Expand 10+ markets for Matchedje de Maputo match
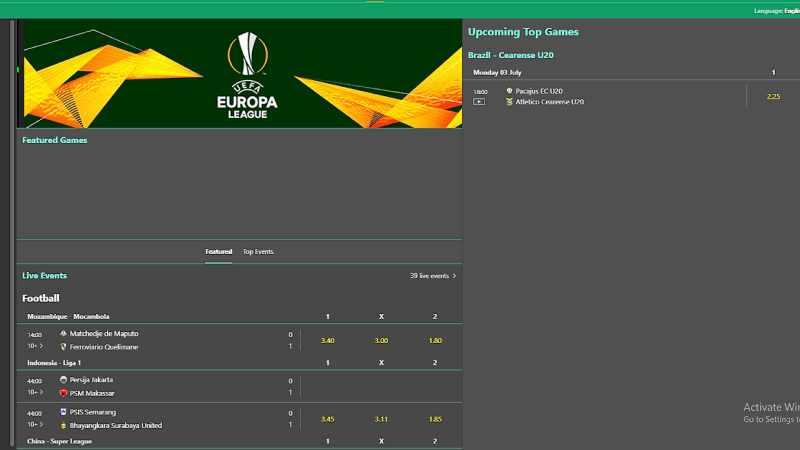800x450 pixels. pos(35,346)
